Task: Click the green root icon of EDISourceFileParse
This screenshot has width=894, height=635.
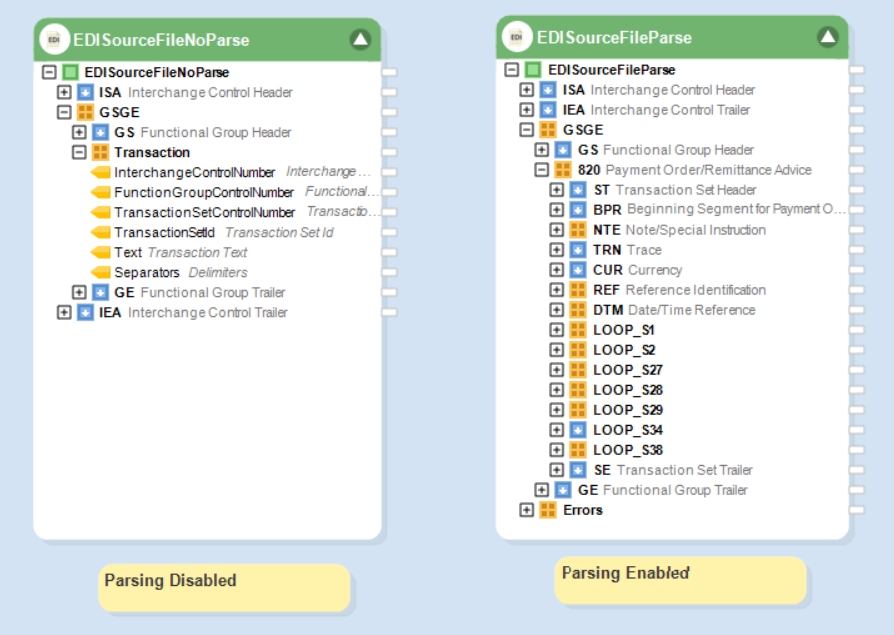Action: point(533,70)
